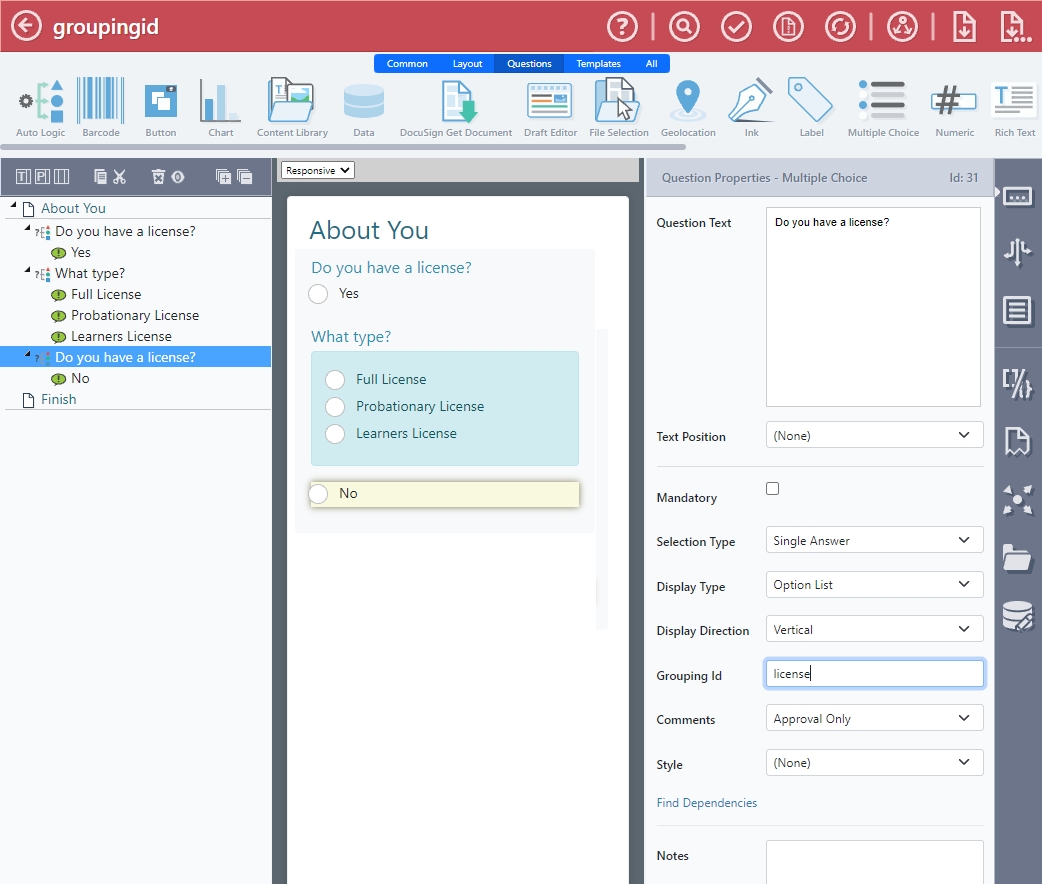1042x884 pixels.
Task: Add an Auto Logic question
Action: [41, 108]
